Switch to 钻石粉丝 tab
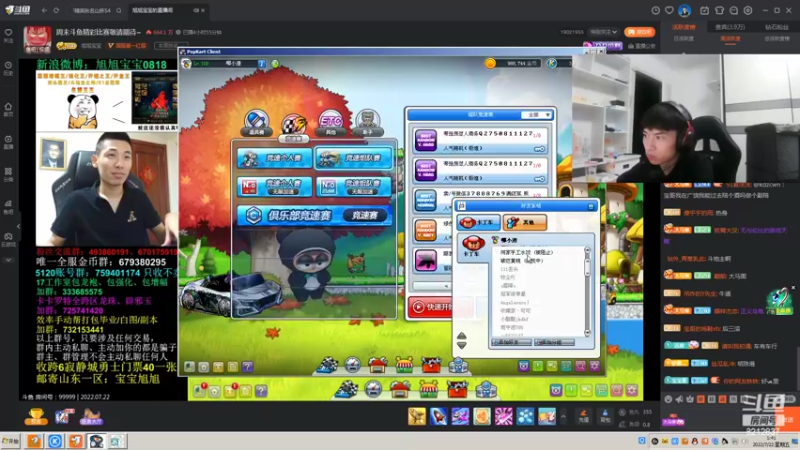The image size is (800, 450). (777, 27)
